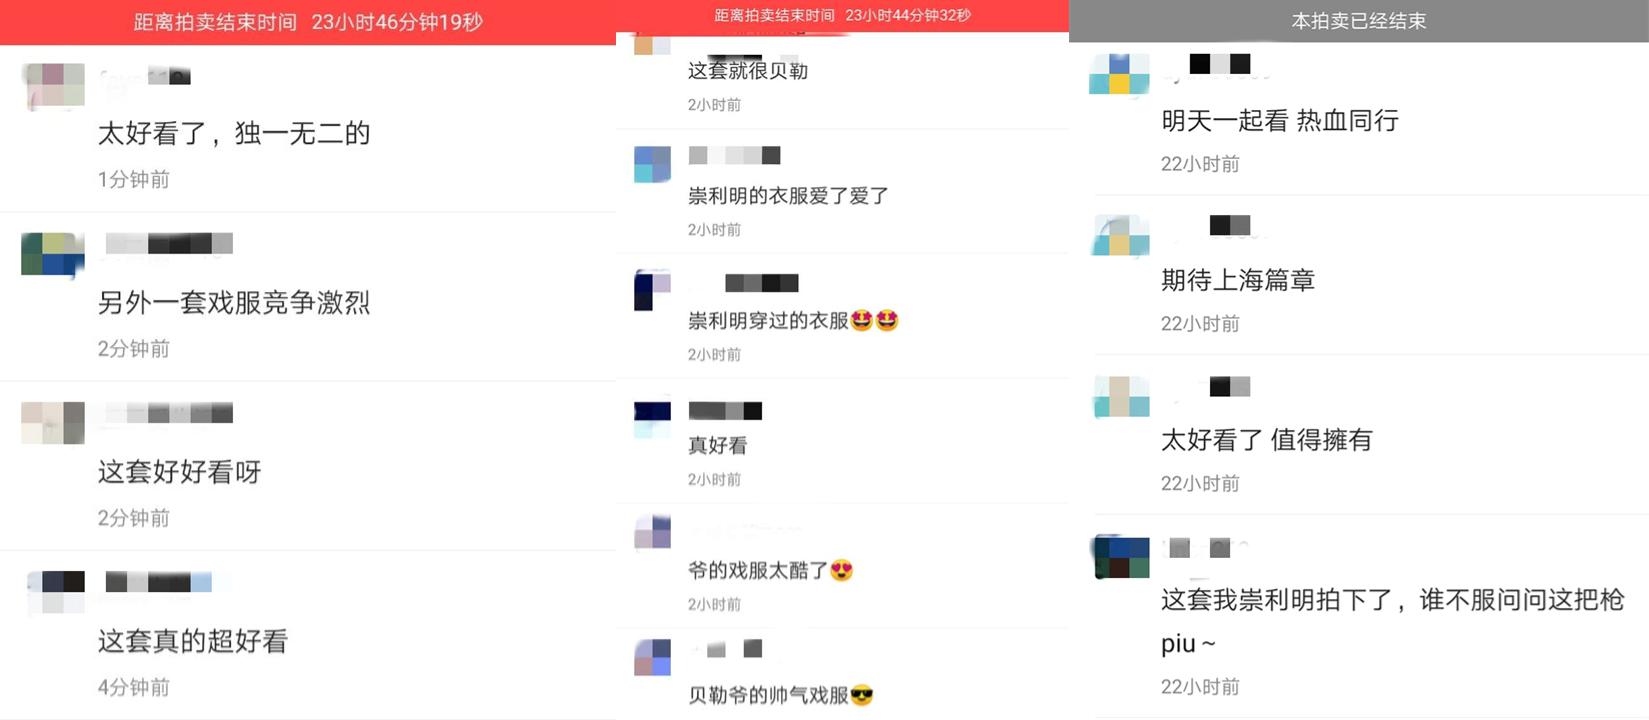This screenshot has width=1649, height=720.
Task: Tap avatar next to 明天一起看 热血同行
Action: 1119,74
